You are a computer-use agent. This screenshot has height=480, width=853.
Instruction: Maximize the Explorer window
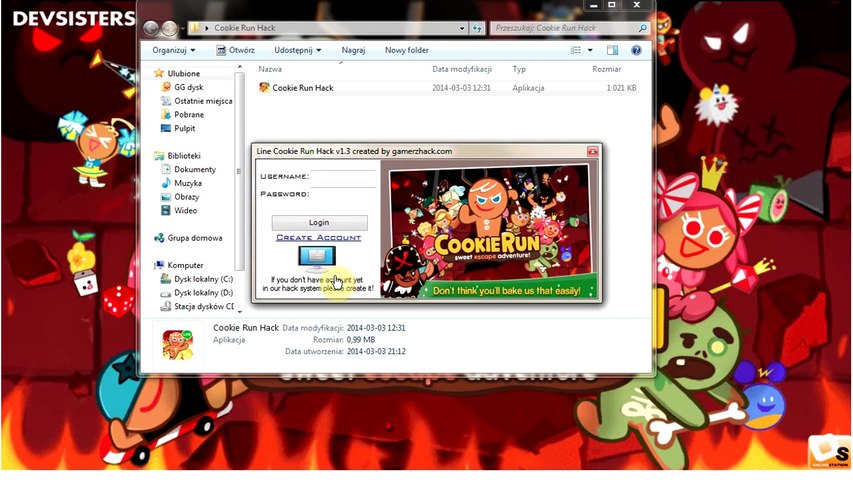(x=612, y=5)
